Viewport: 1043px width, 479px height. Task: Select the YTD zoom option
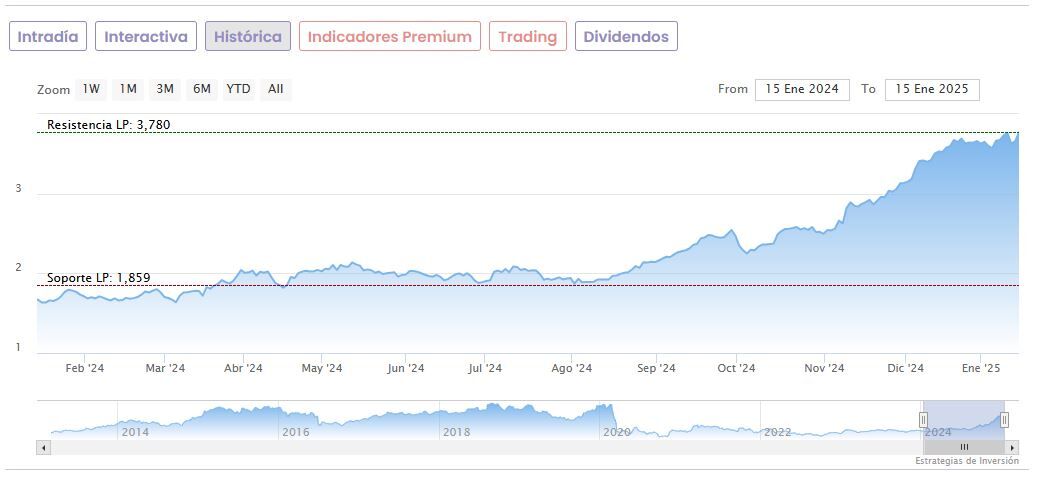(238, 89)
